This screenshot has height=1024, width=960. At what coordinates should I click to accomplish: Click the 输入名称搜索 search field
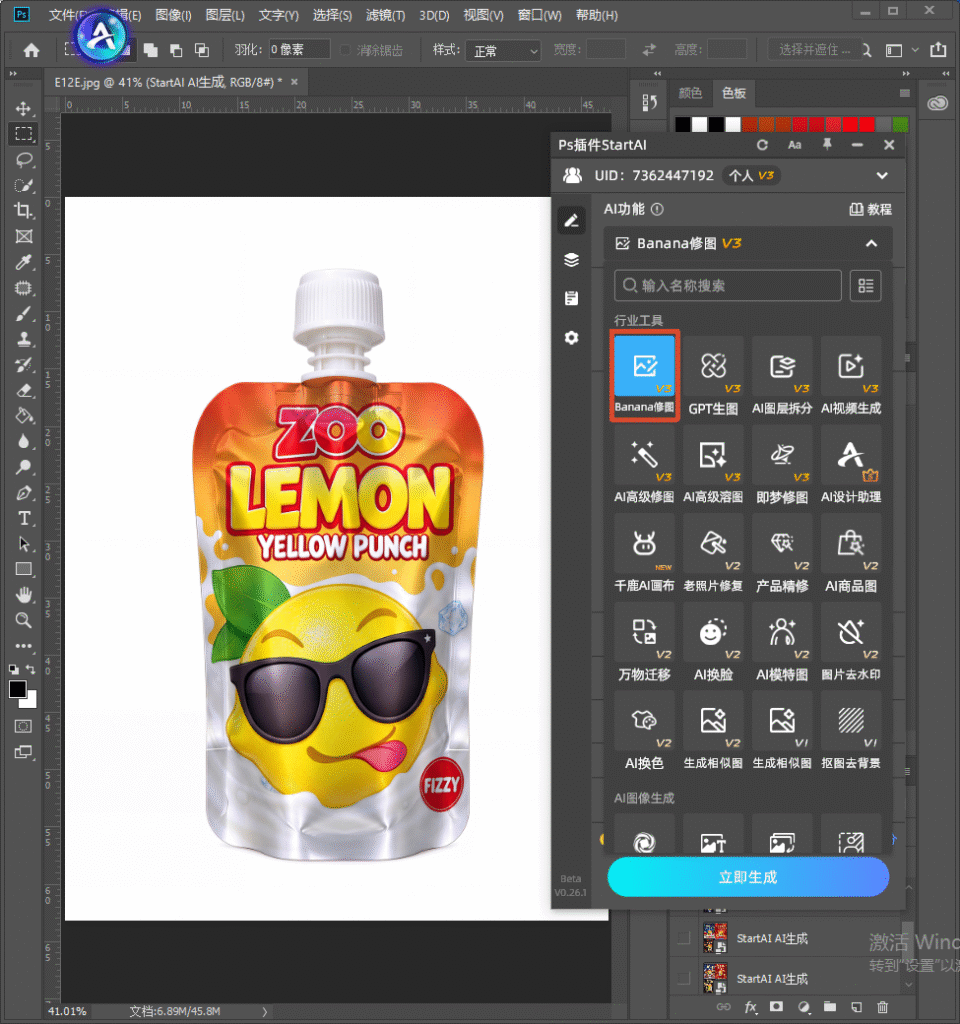[x=728, y=285]
